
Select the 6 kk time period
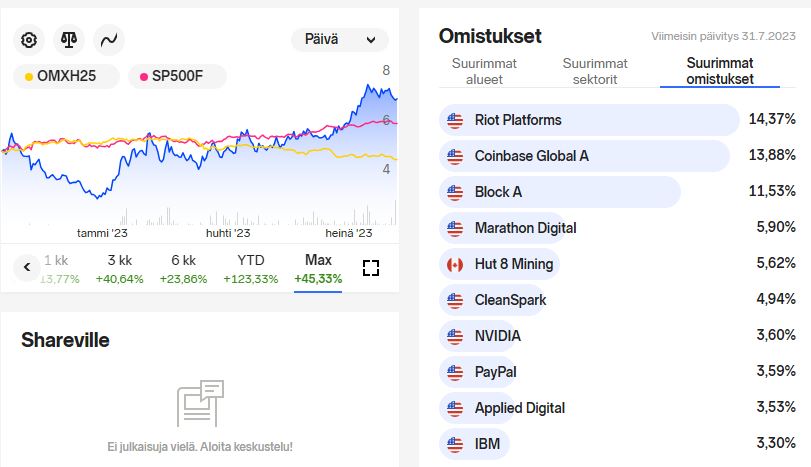pos(184,269)
